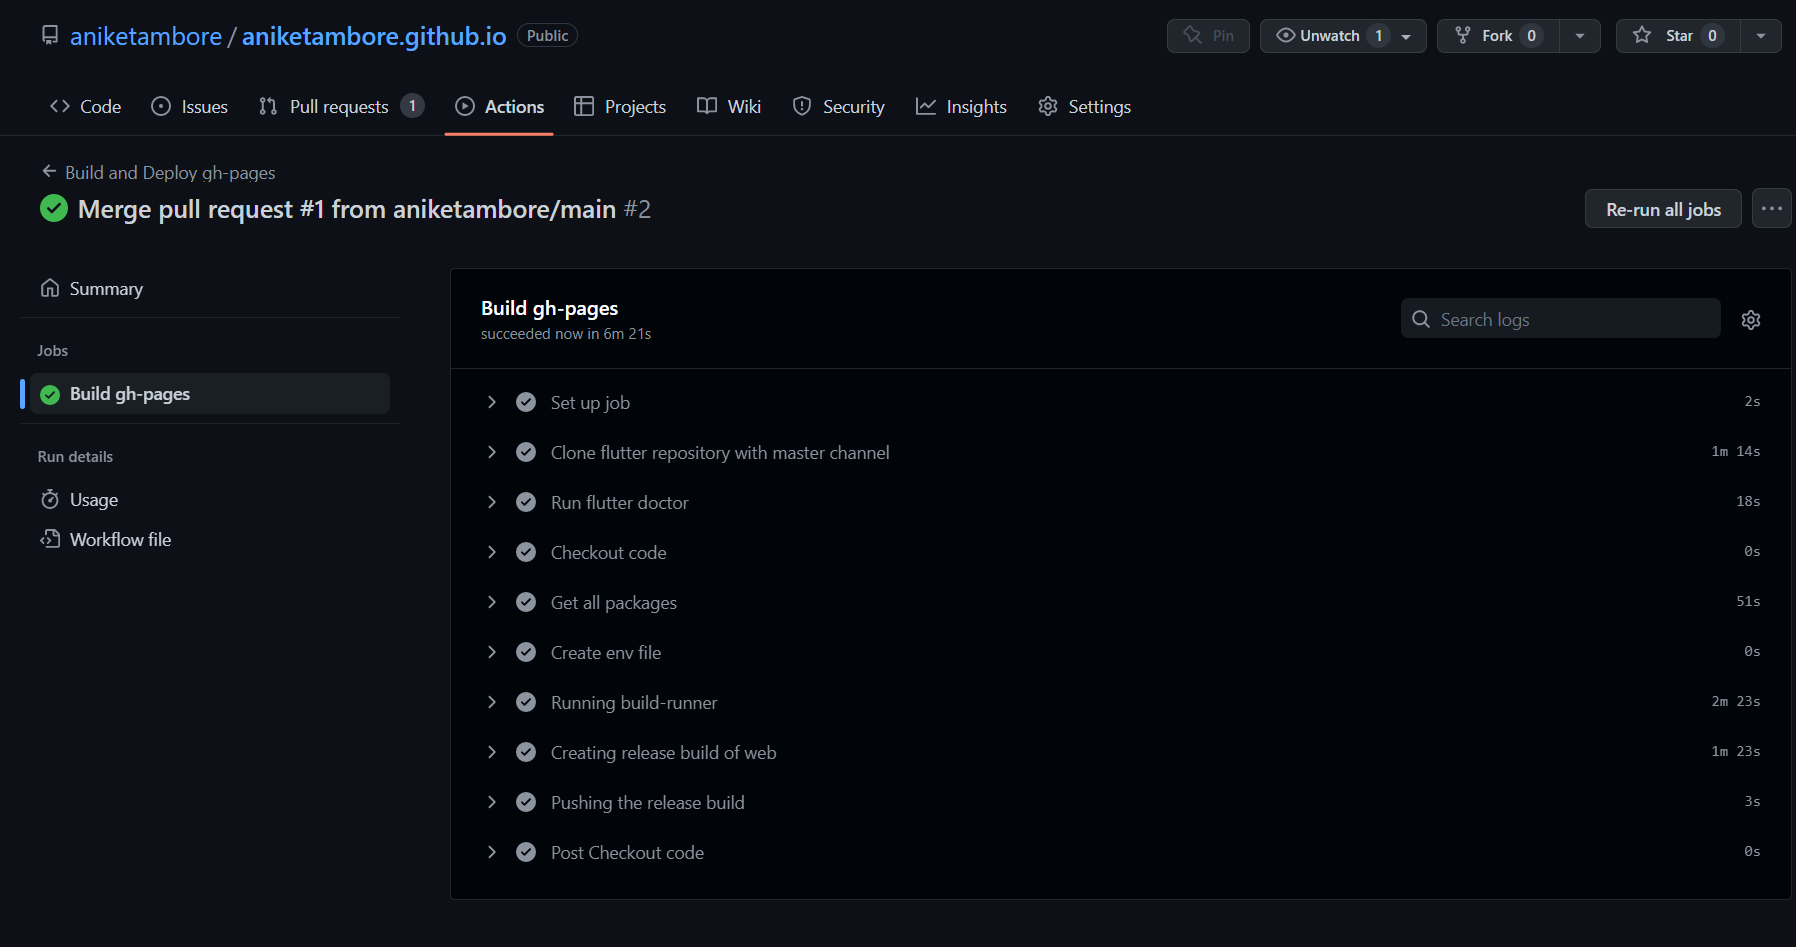Click the magnifier icon in Search logs

pyautogui.click(x=1421, y=319)
